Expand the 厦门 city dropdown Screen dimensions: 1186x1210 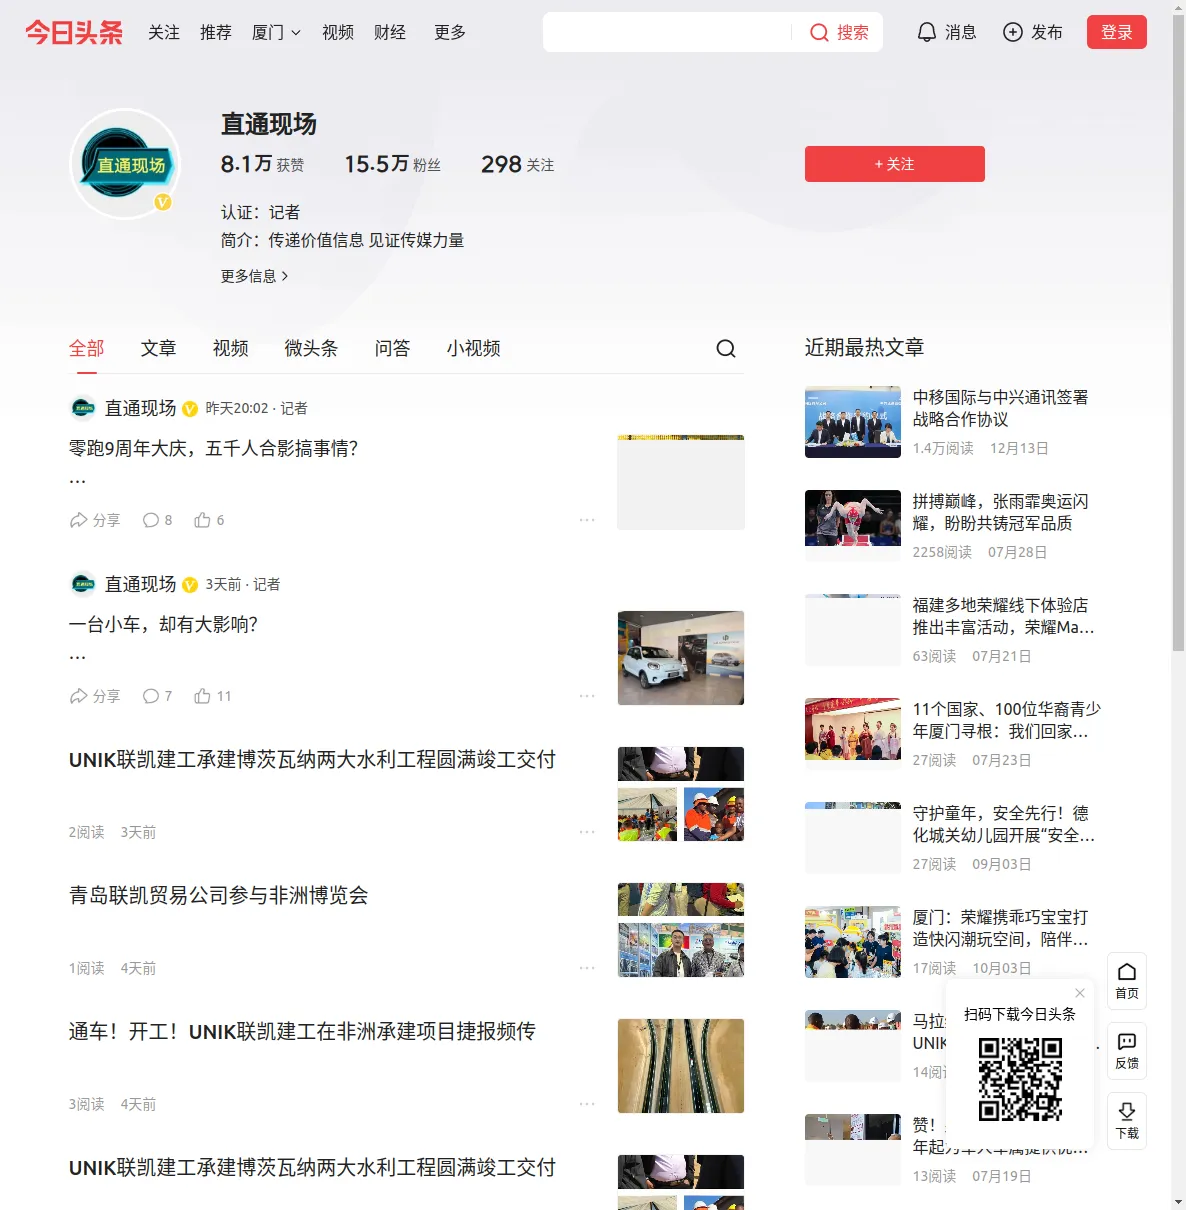(276, 32)
